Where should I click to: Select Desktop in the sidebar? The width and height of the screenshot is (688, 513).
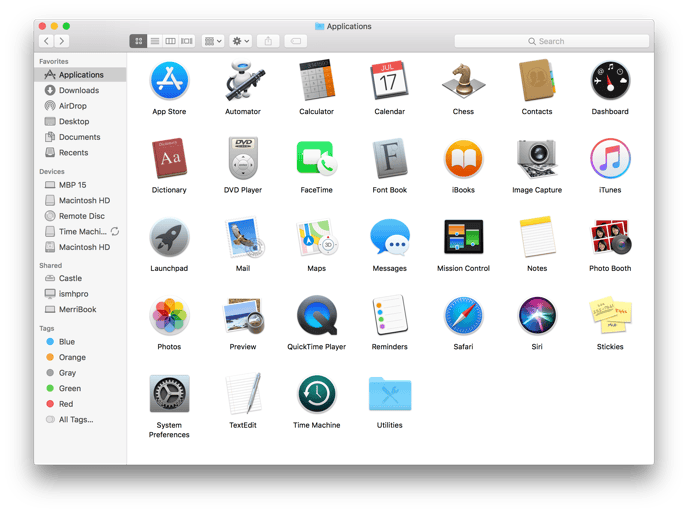click(80, 122)
